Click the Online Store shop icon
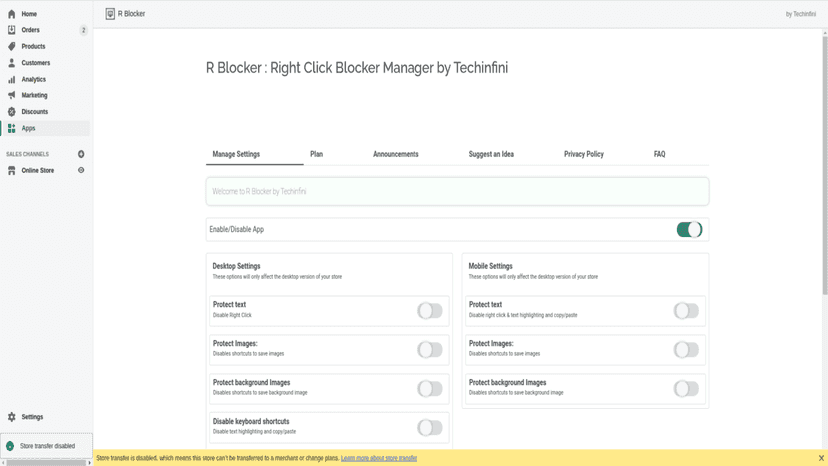The width and height of the screenshot is (828, 466). (12, 170)
